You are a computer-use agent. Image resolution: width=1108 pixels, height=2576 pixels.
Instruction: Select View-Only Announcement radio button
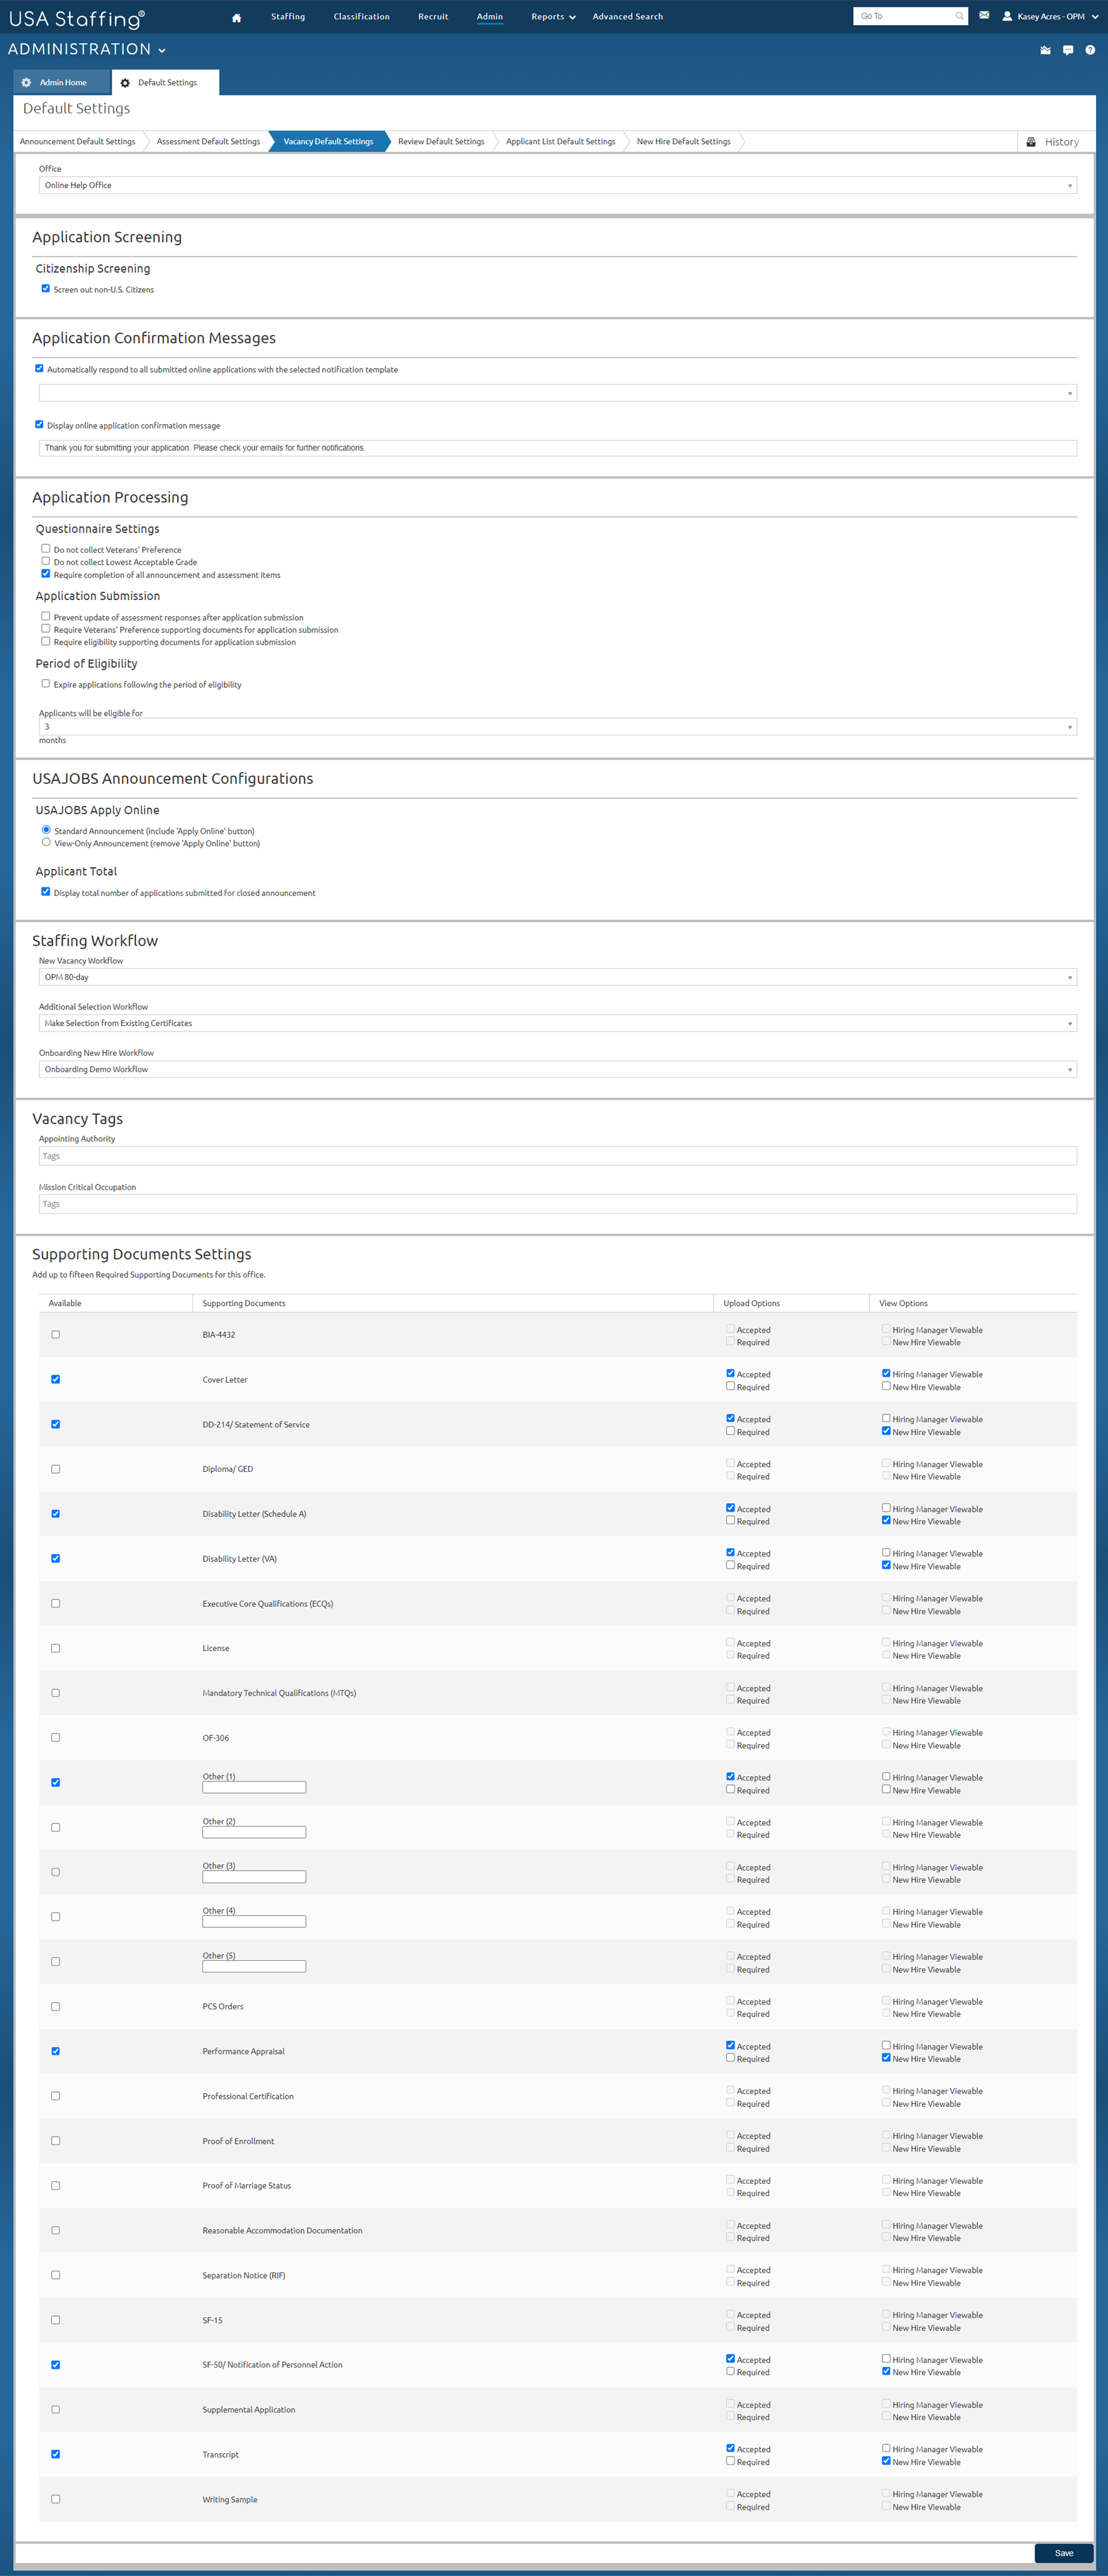(x=46, y=842)
